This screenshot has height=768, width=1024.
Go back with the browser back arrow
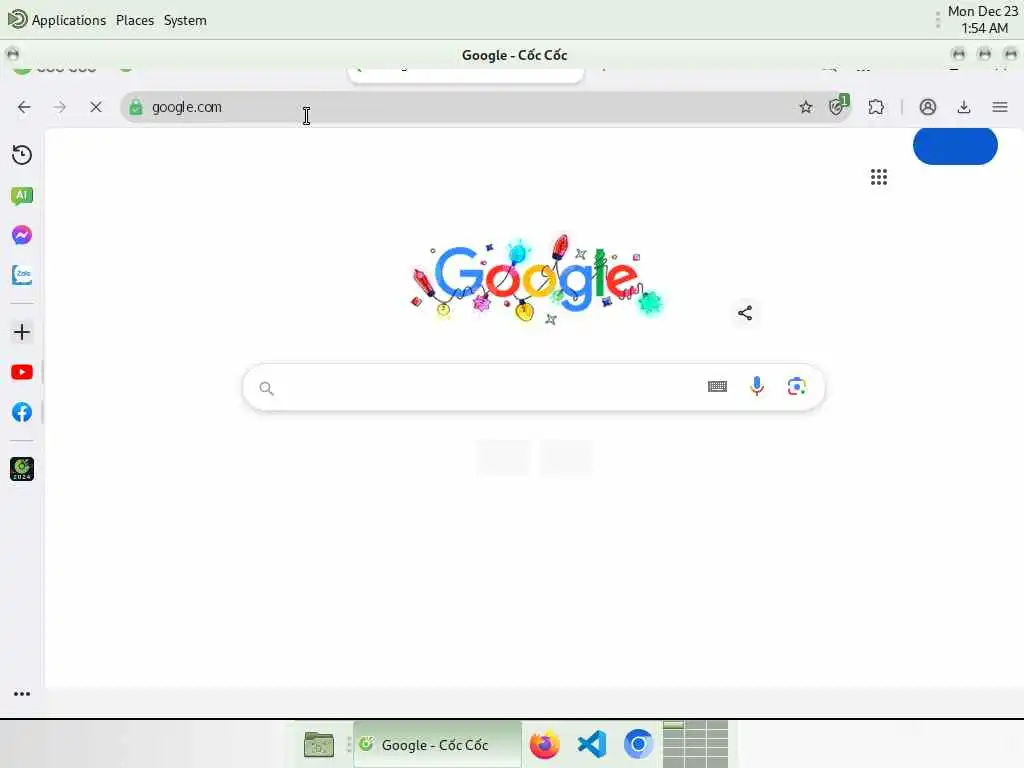tap(24, 107)
